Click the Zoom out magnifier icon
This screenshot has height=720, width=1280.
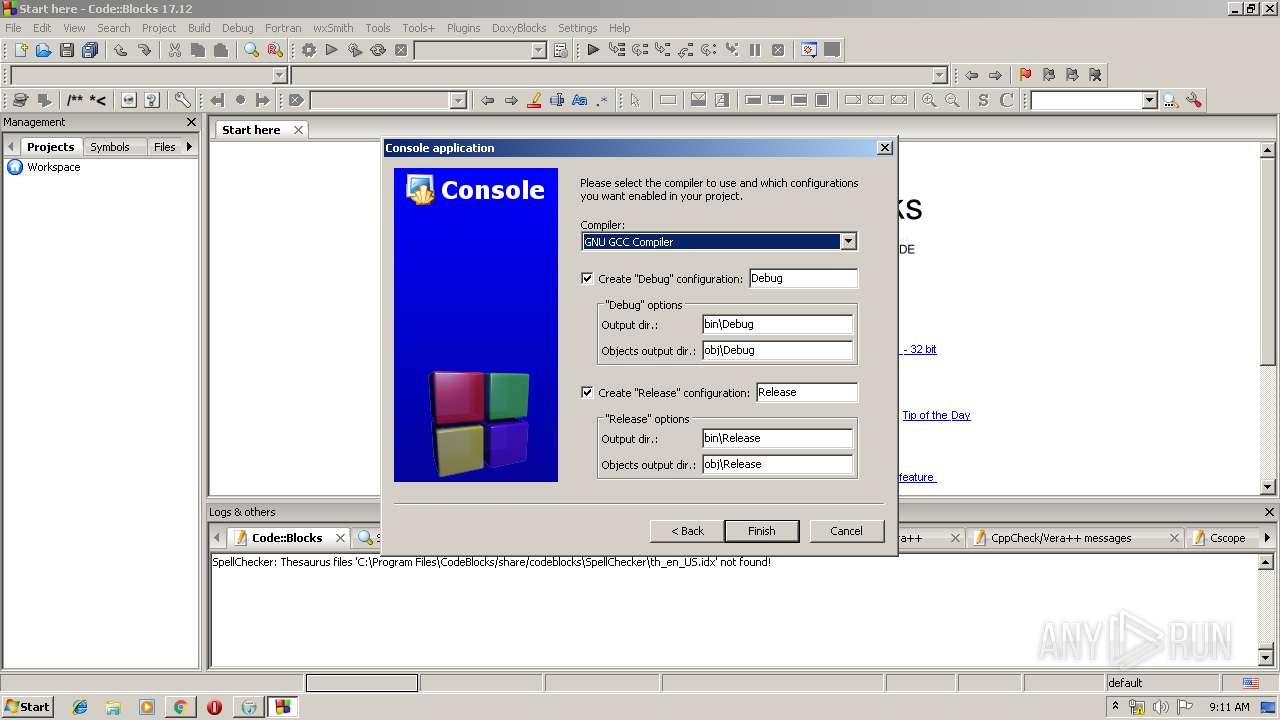(x=952, y=100)
